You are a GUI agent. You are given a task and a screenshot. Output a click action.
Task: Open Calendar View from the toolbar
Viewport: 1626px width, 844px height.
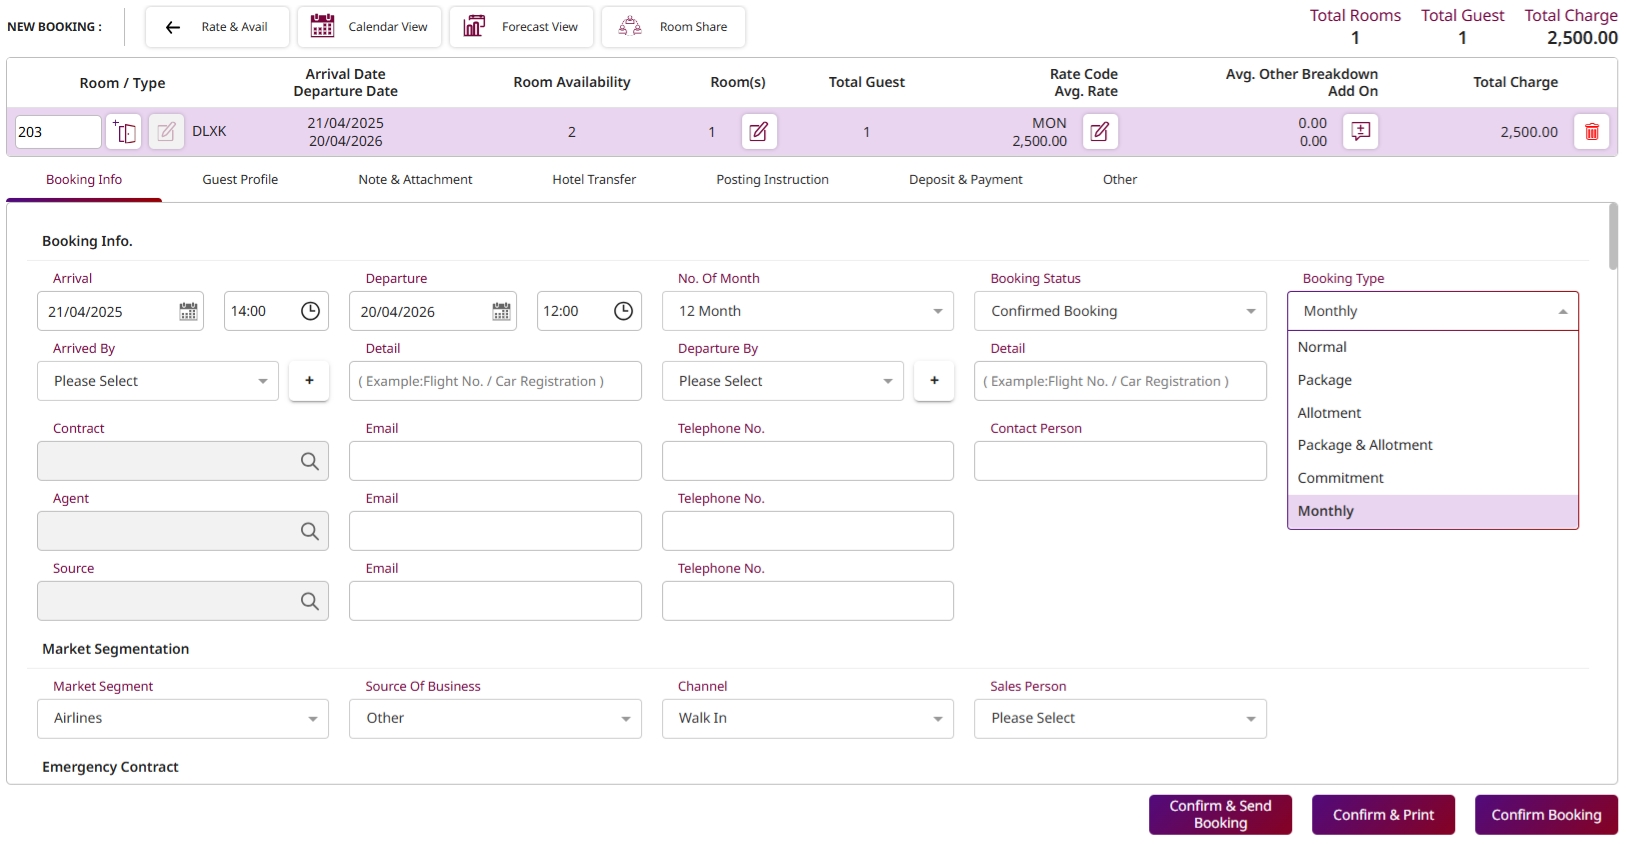pyautogui.click(x=369, y=27)
